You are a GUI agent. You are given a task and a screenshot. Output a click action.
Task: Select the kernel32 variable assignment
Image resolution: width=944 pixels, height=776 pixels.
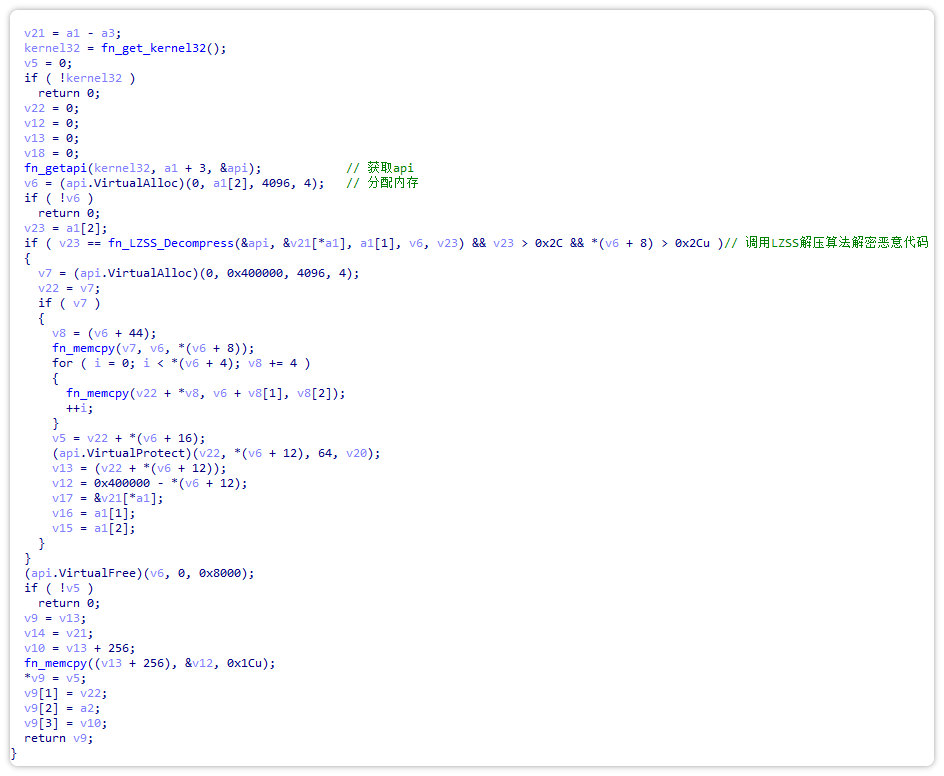click(52, 47)
